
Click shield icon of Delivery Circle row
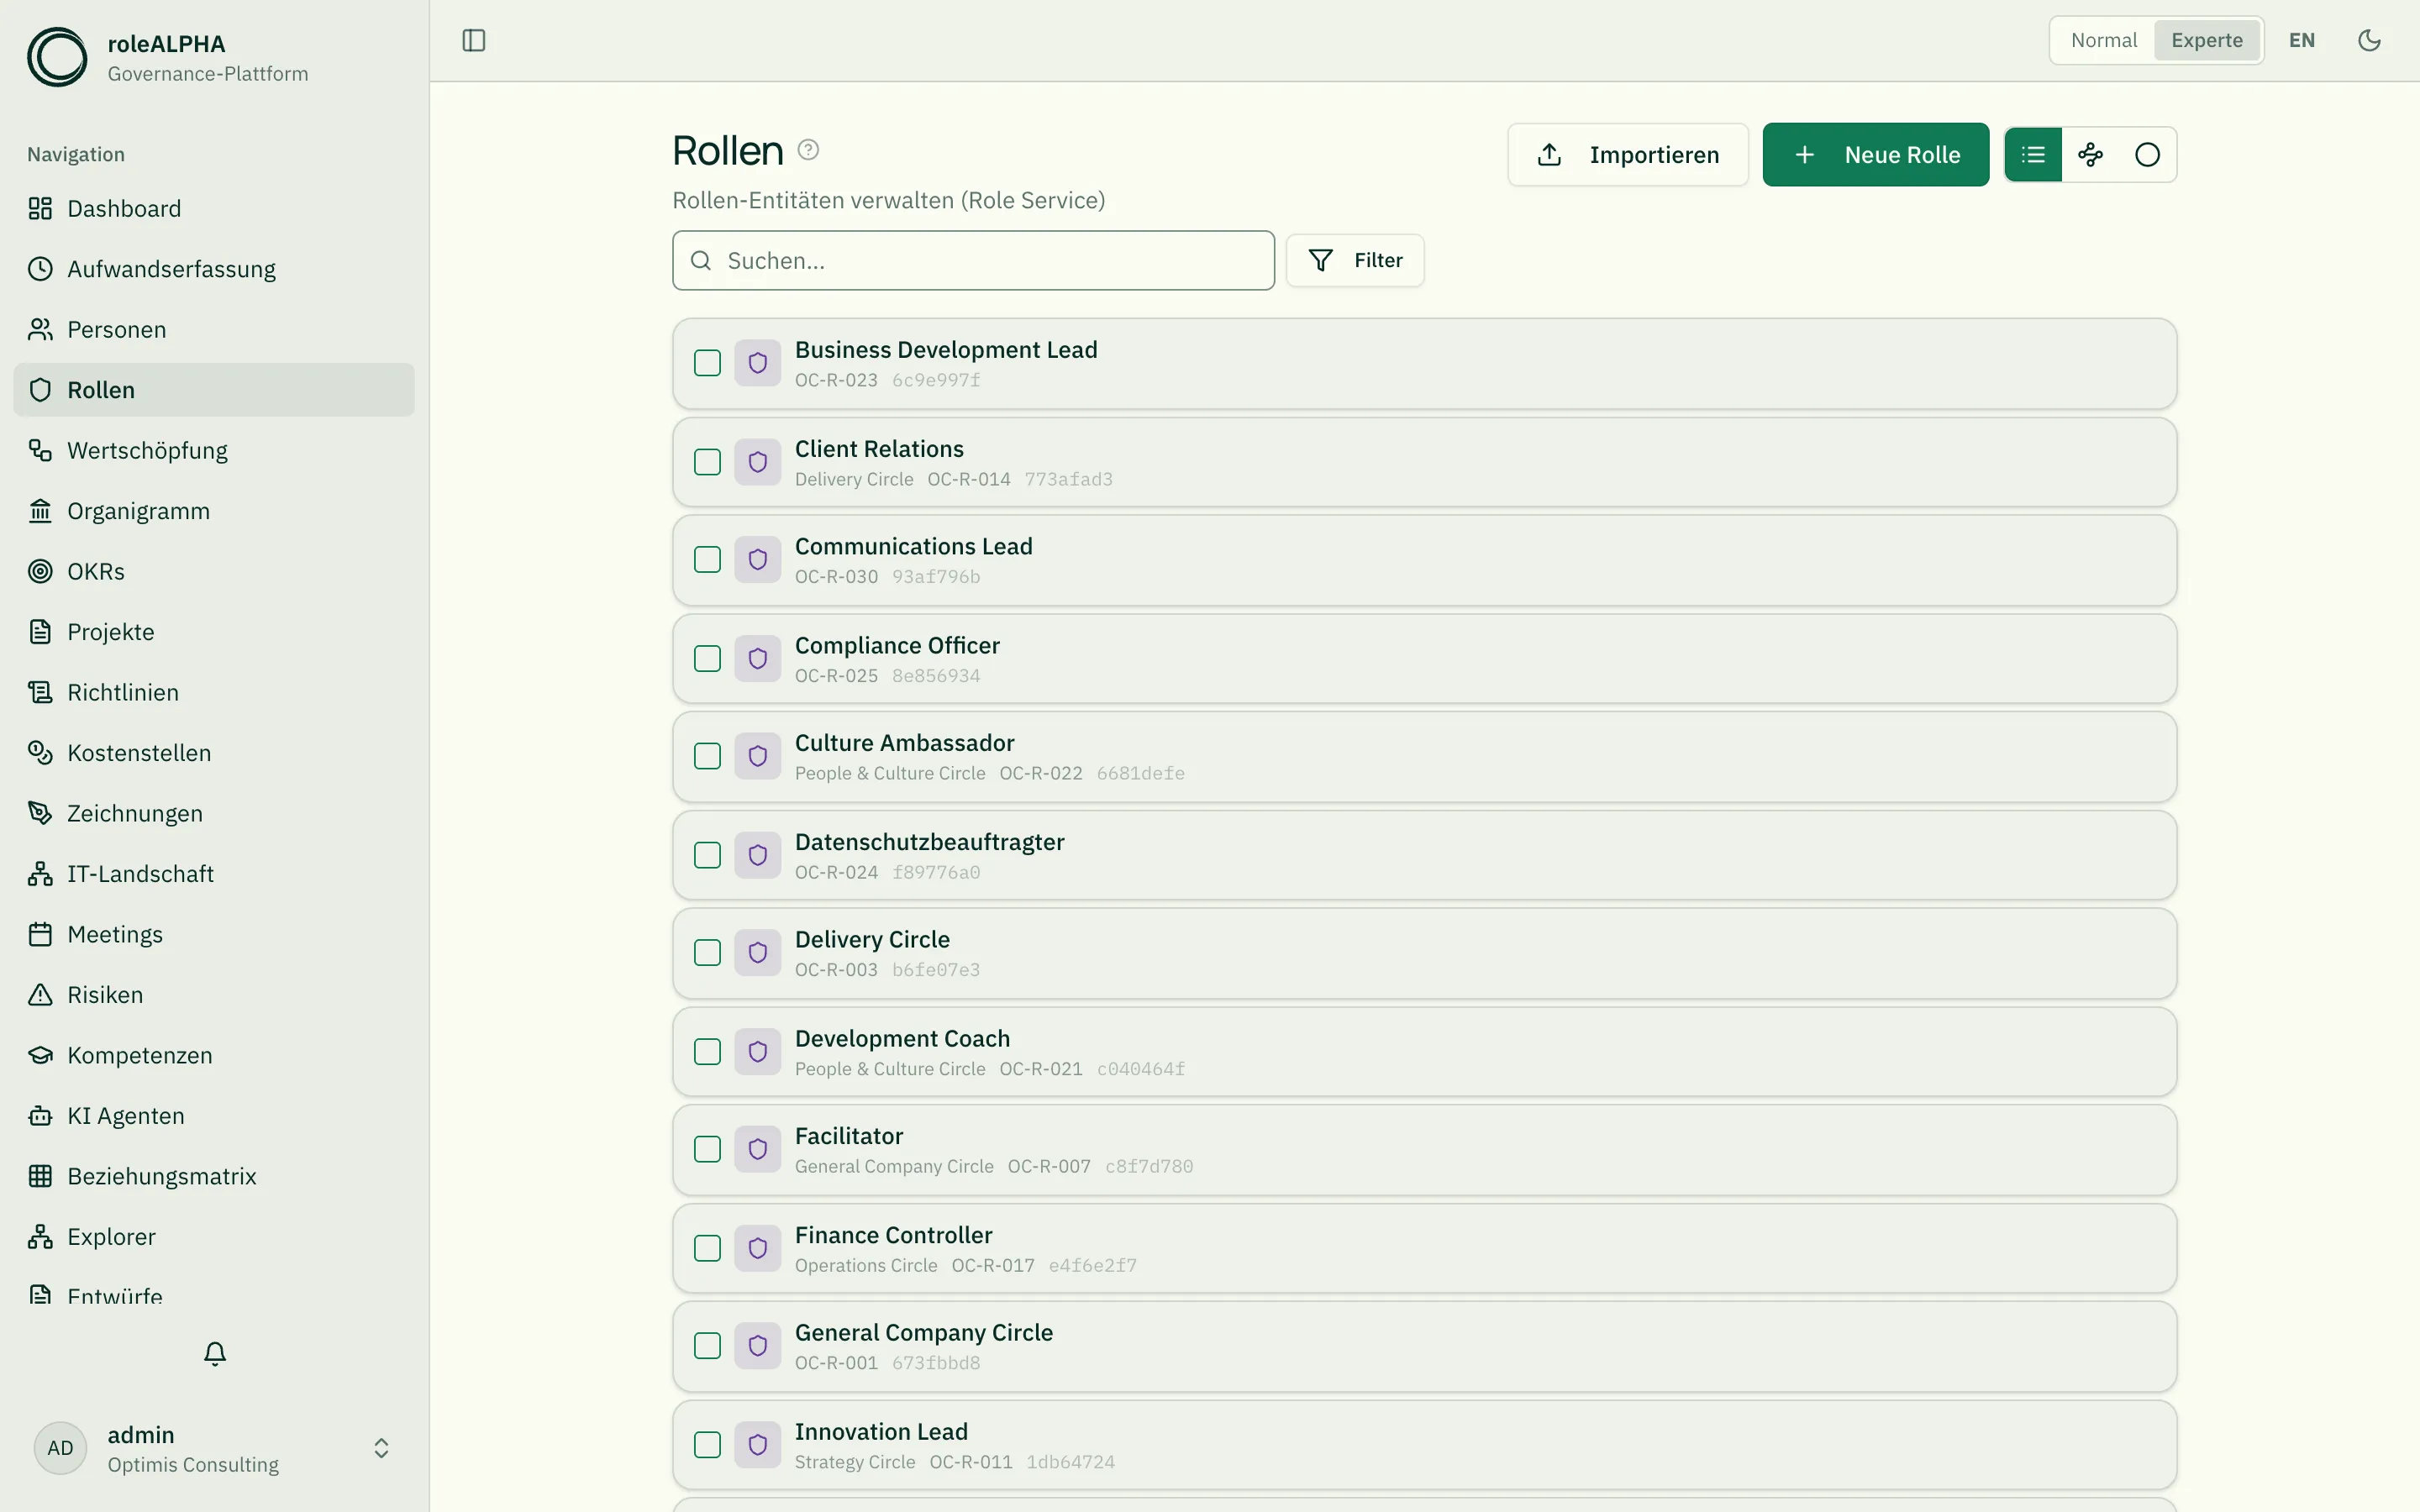tap(758, 953)
